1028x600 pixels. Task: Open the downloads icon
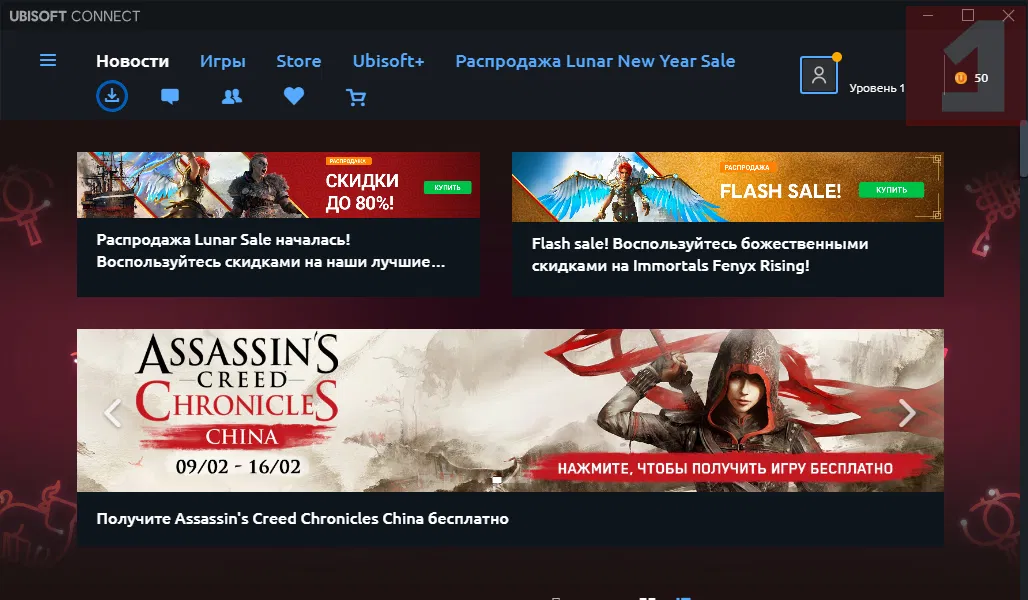pyautogui.click(x=112, y=96)
